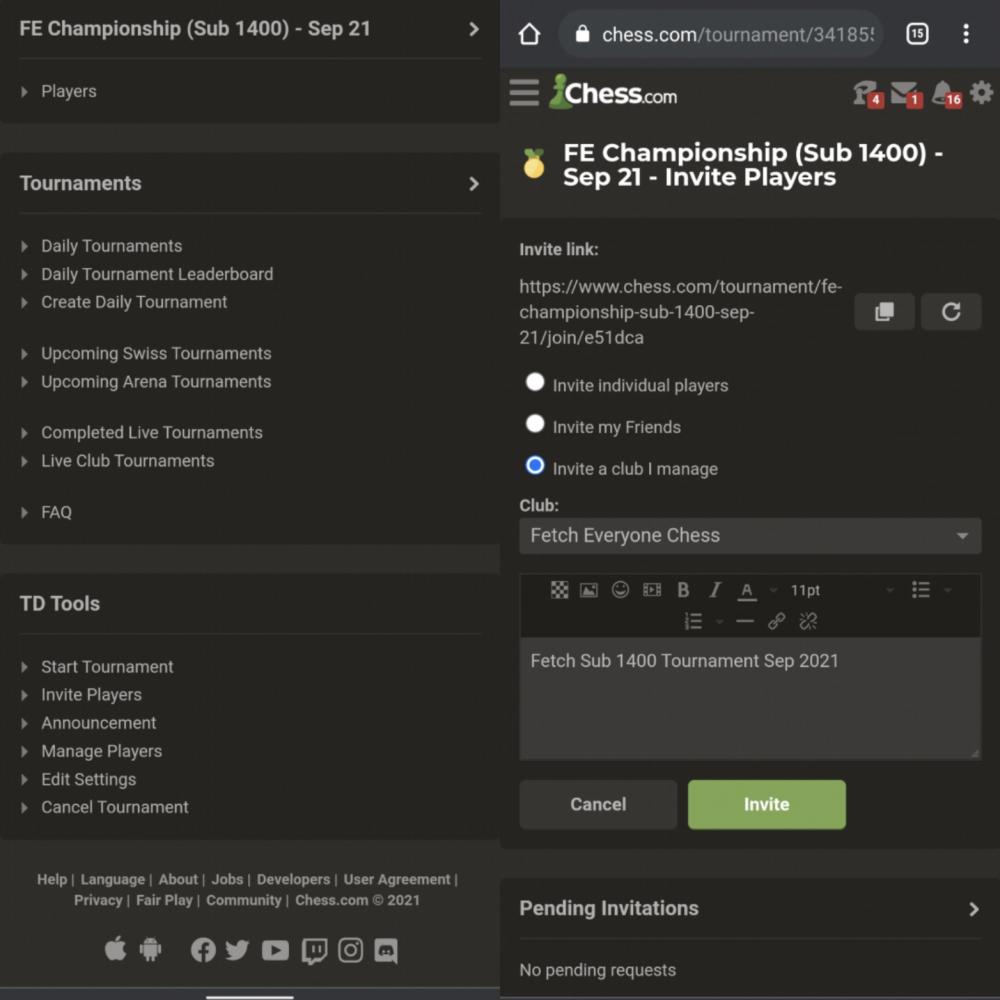Screen dimensions: 1000x1000
Task: Expand the Tournaments section chevron
Action: click(x=473, y=184)
